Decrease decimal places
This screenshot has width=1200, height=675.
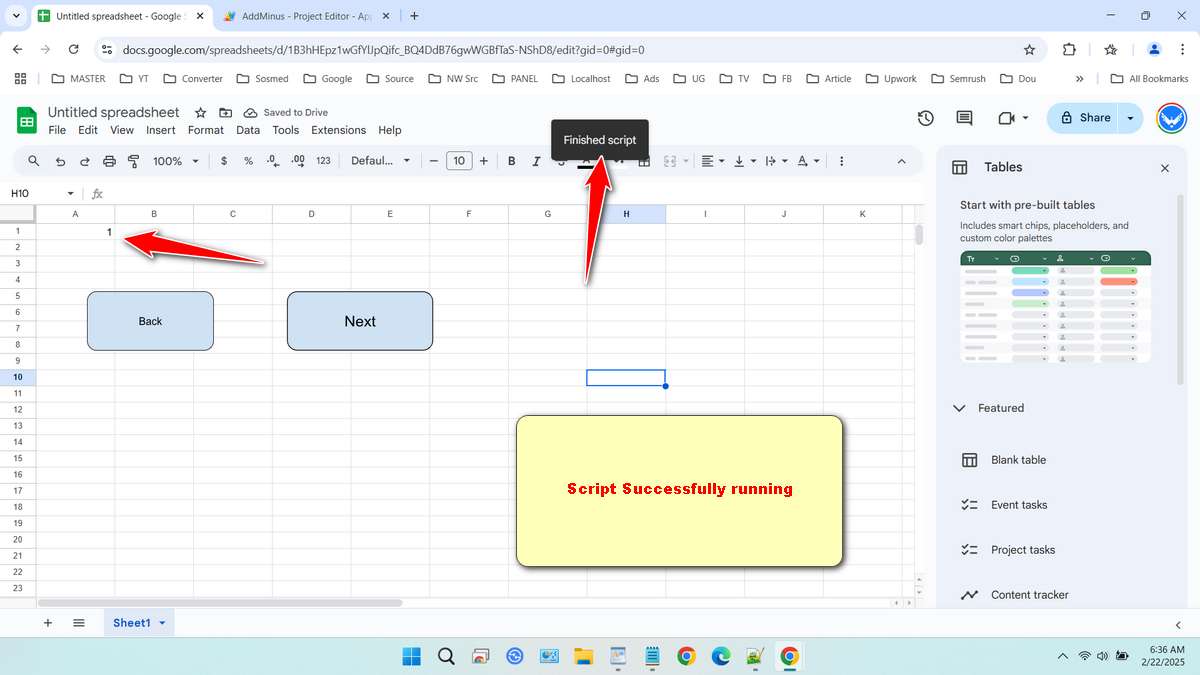click(x=272, y=160)
